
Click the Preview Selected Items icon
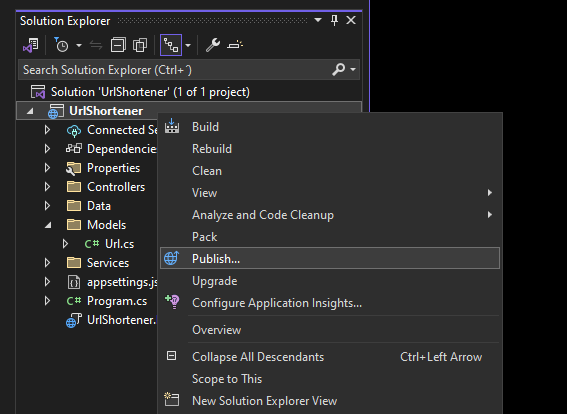point(235,45)
